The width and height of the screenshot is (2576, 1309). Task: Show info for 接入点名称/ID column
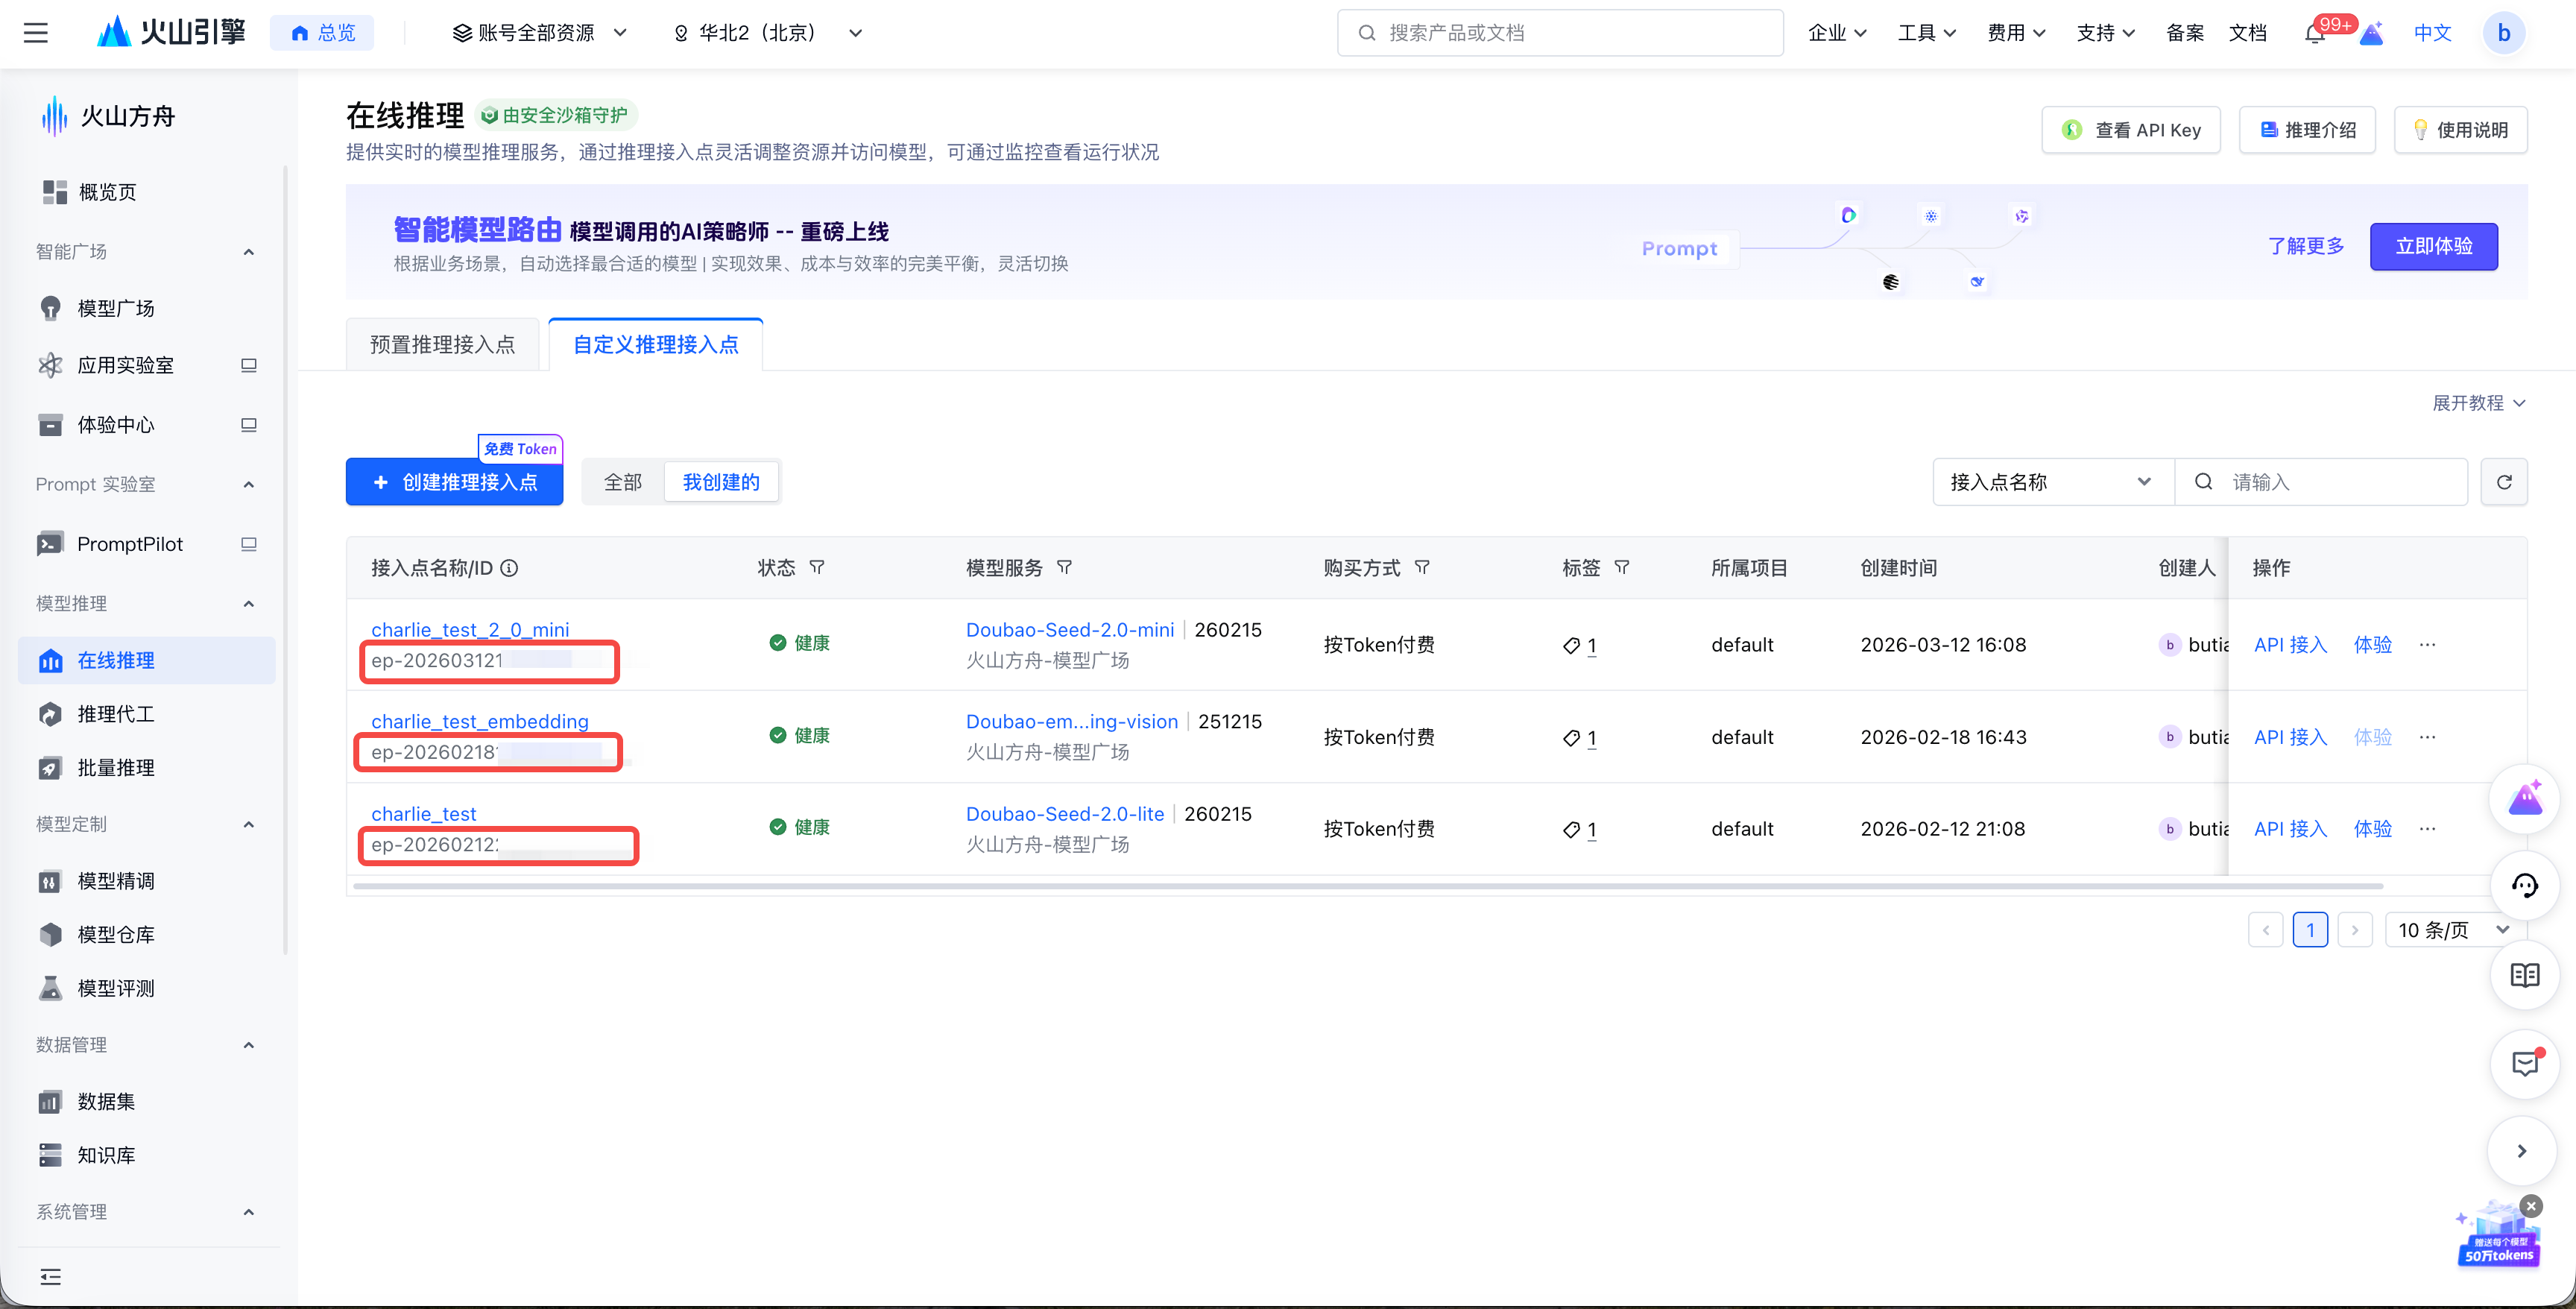[509, 568]
